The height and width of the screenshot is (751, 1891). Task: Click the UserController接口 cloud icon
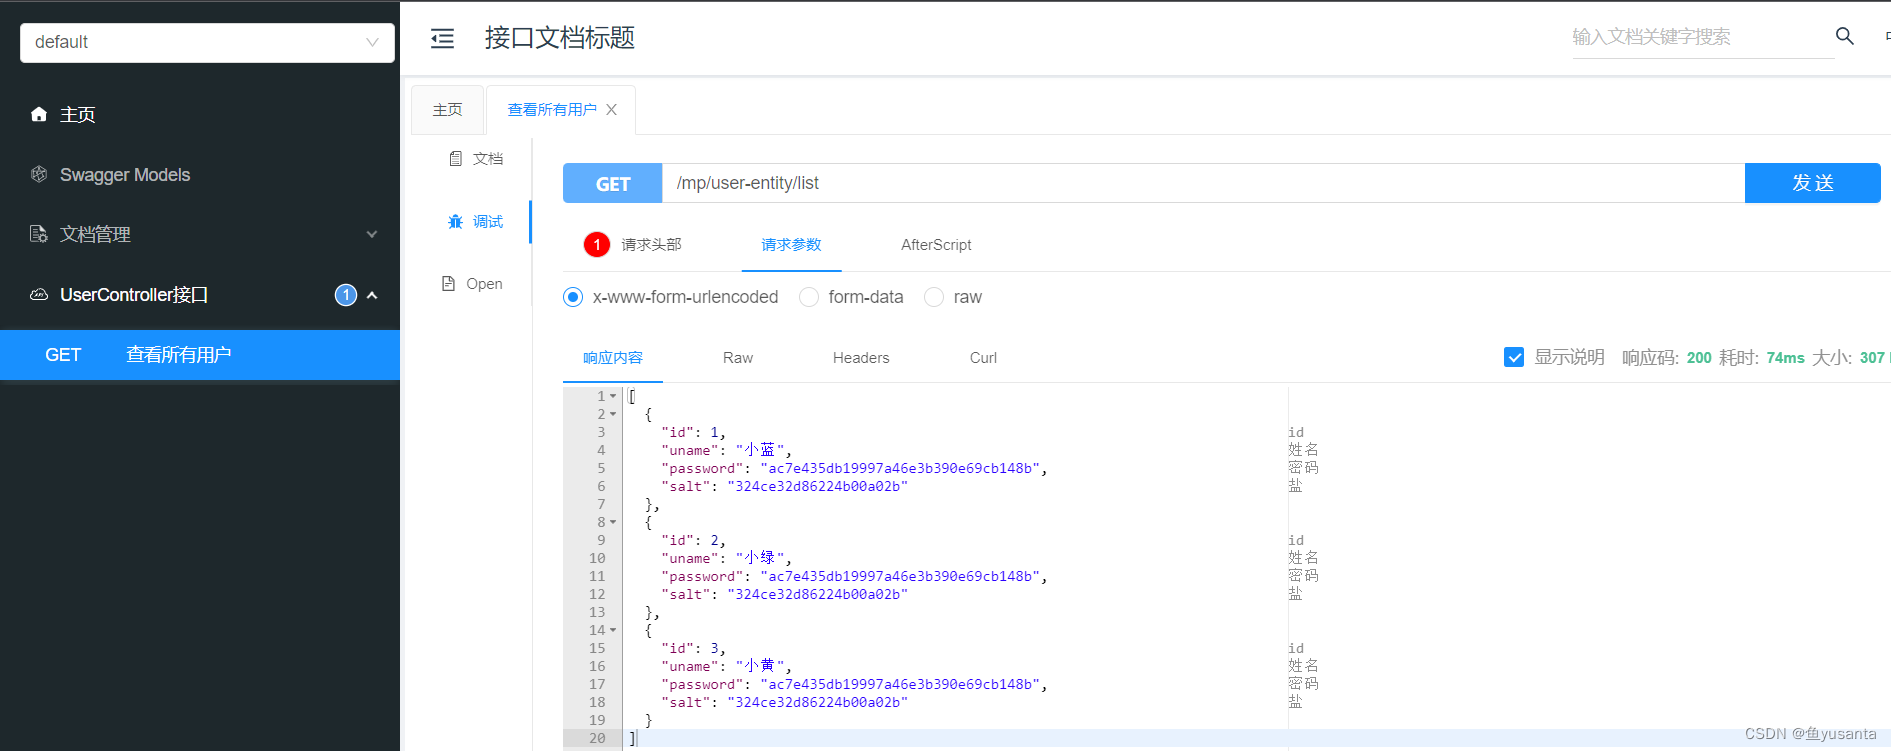[x=39, y=295]
